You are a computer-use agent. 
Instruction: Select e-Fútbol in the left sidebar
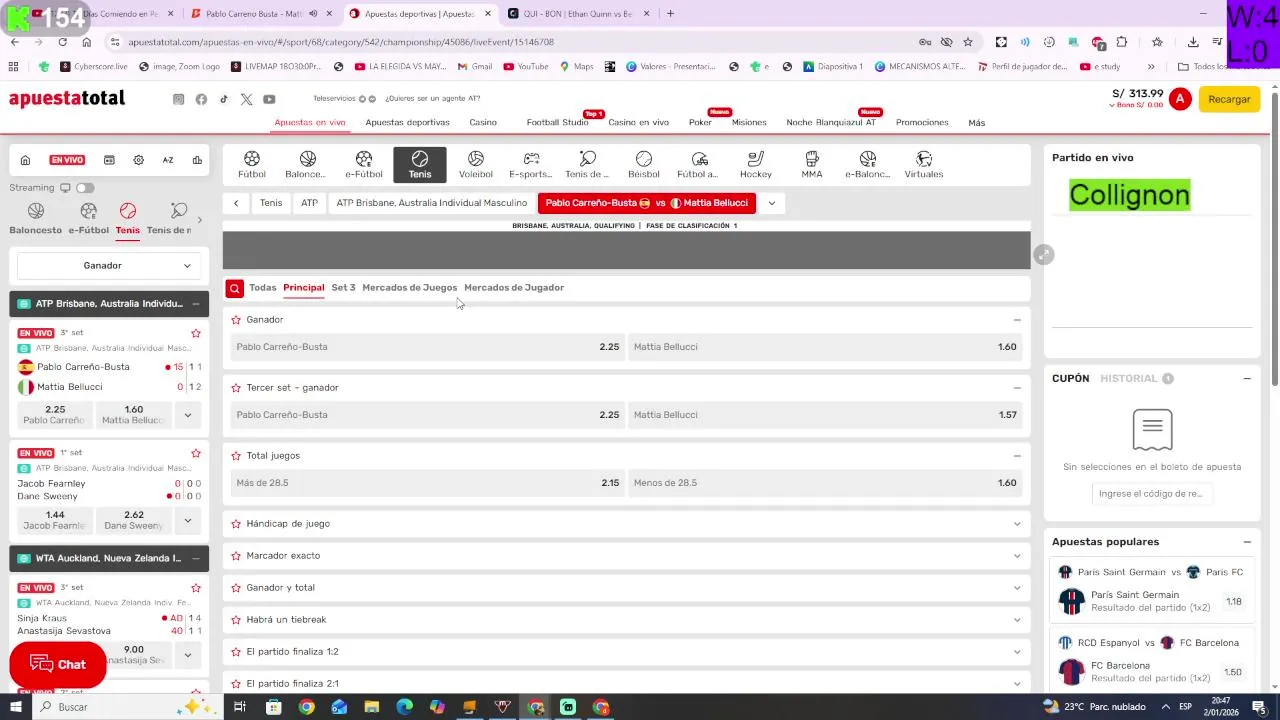(88, 218)
